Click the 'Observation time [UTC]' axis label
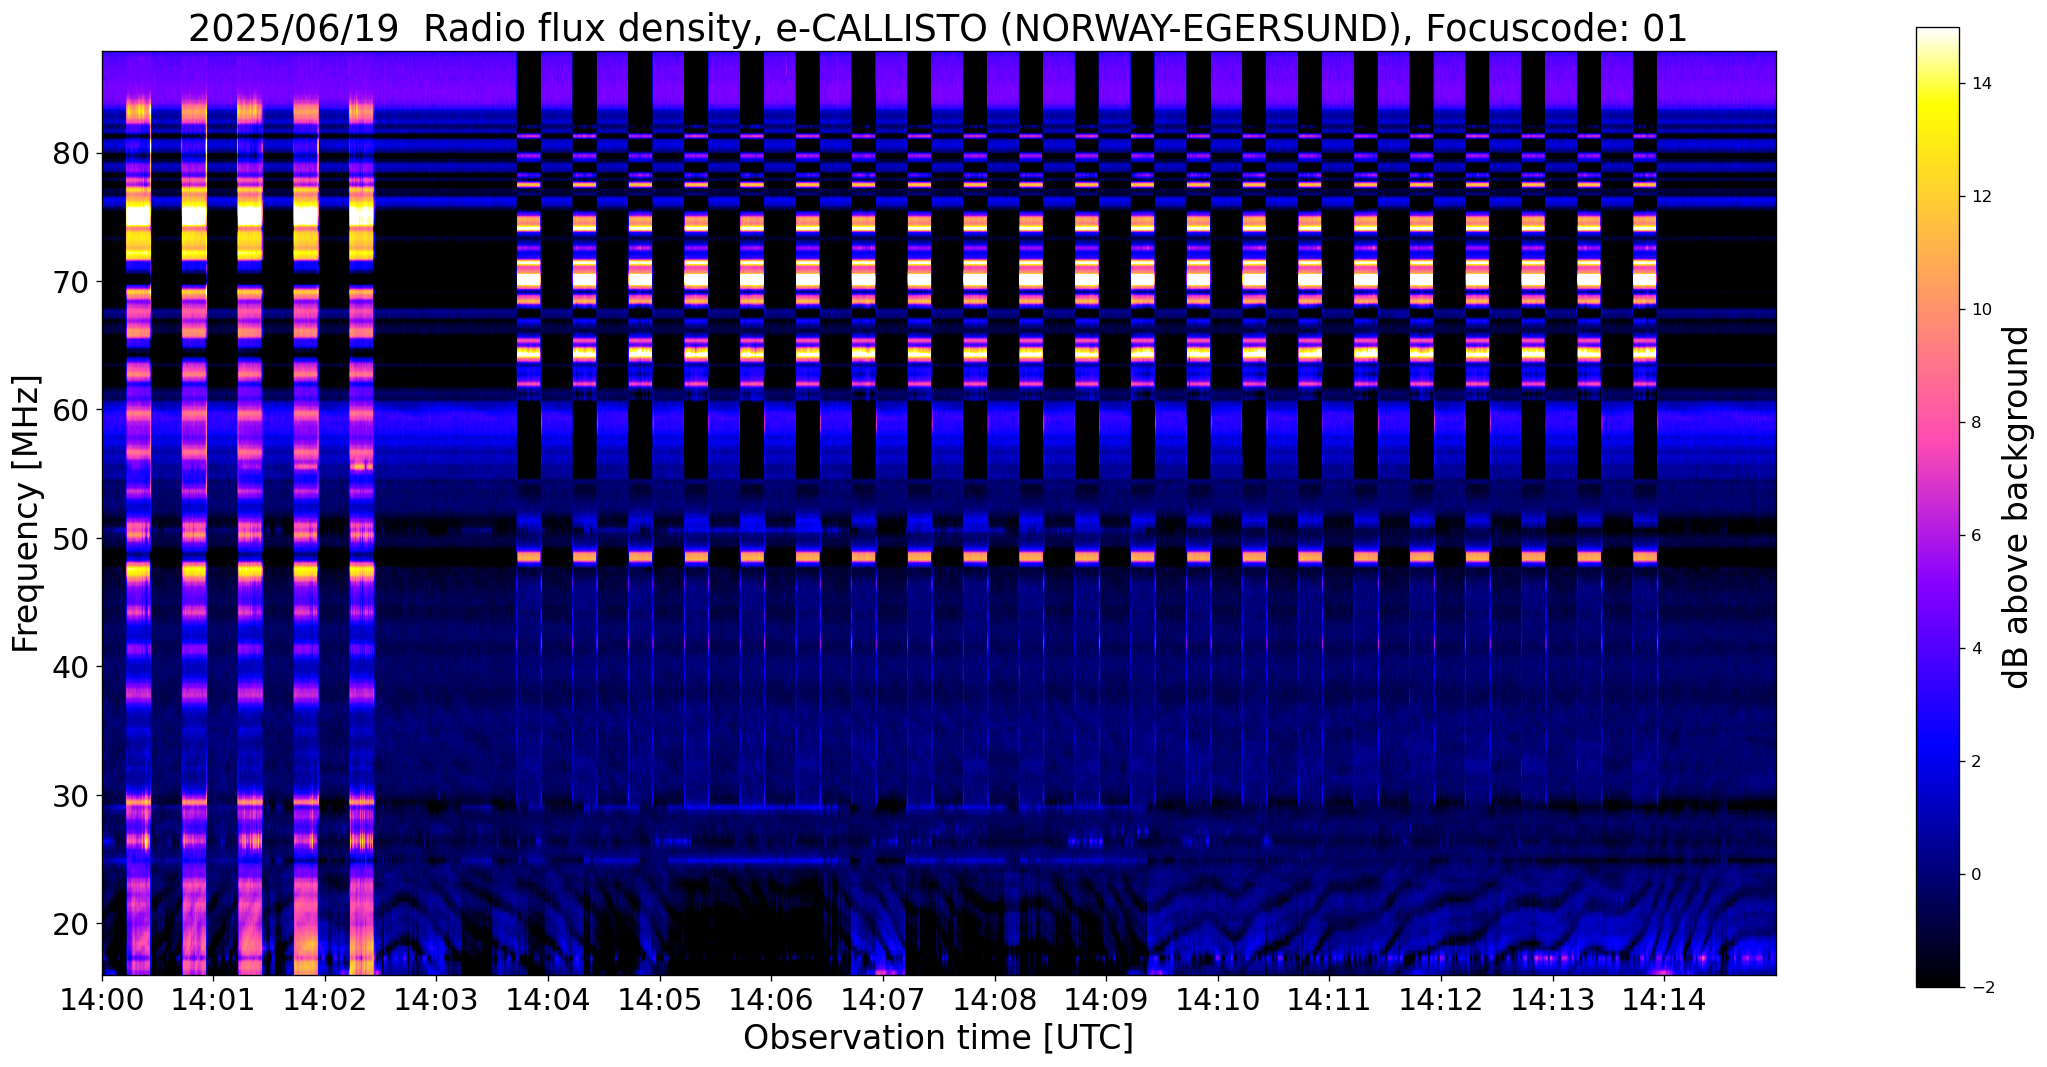 click(938, 1038)
